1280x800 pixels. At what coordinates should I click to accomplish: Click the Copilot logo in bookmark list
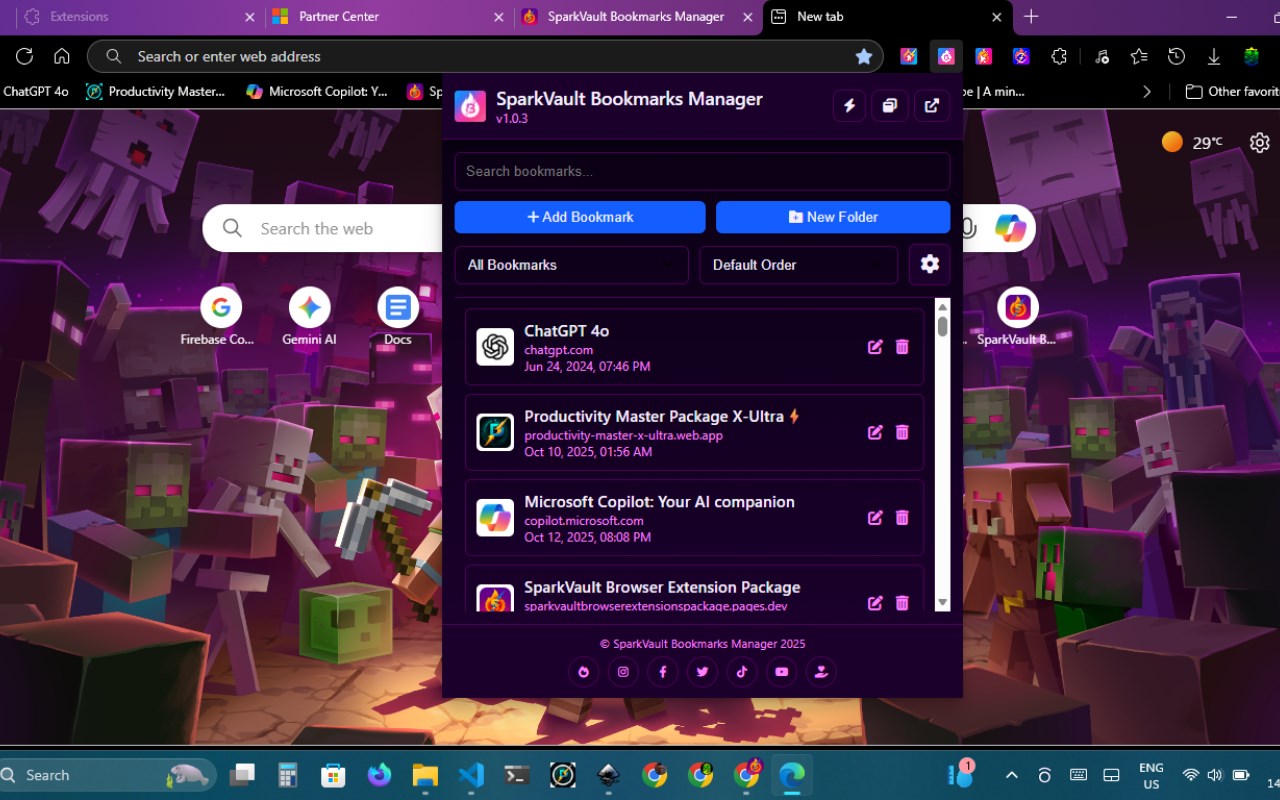tap(495, 517)
